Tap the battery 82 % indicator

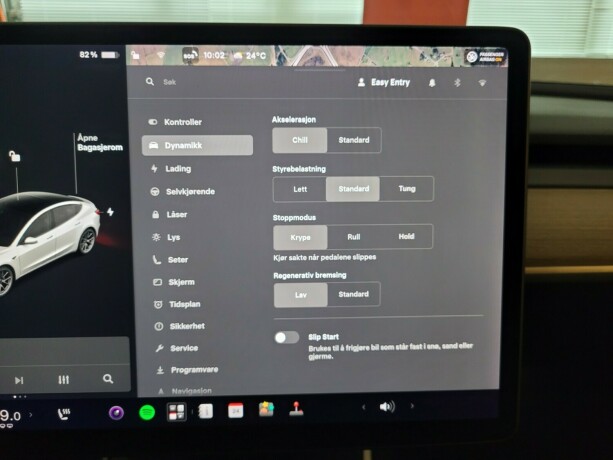pyautogui.click(x=99, y=55)
